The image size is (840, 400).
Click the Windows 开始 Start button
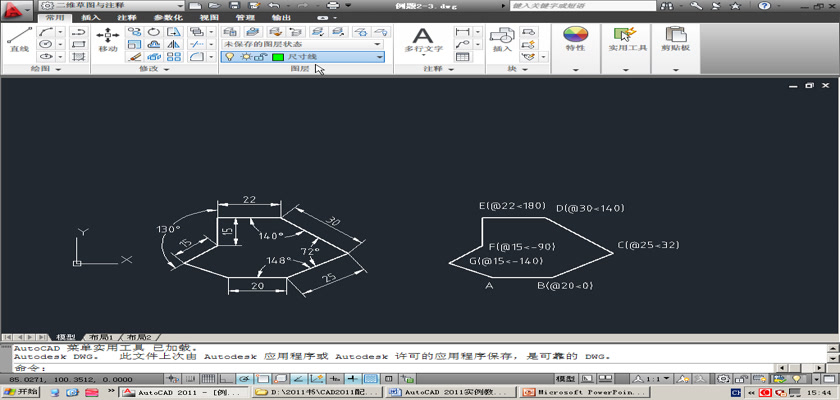click(20, 392)
